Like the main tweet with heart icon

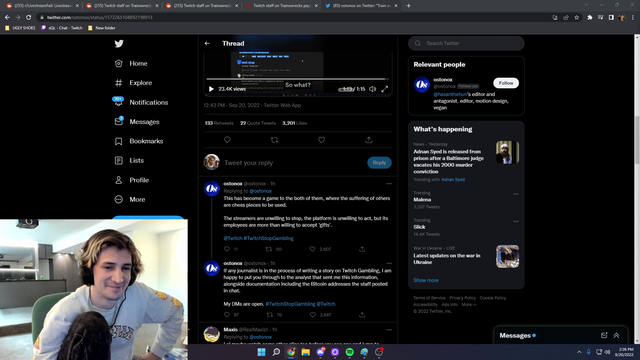(x=322, y=140)
